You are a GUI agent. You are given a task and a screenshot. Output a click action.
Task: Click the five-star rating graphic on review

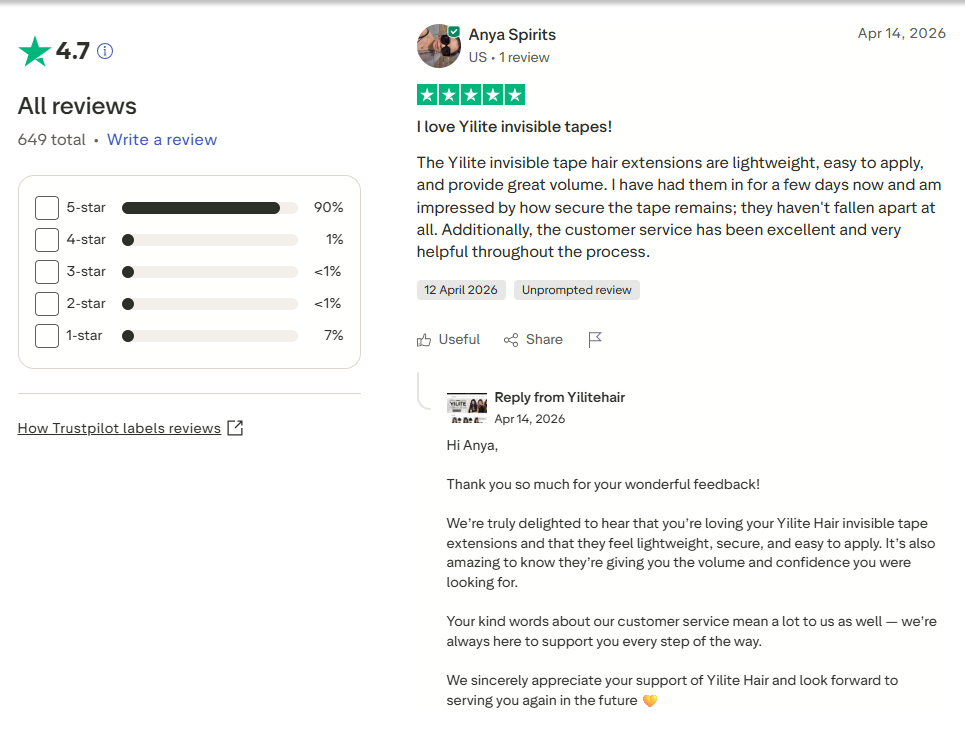point(471,95)
